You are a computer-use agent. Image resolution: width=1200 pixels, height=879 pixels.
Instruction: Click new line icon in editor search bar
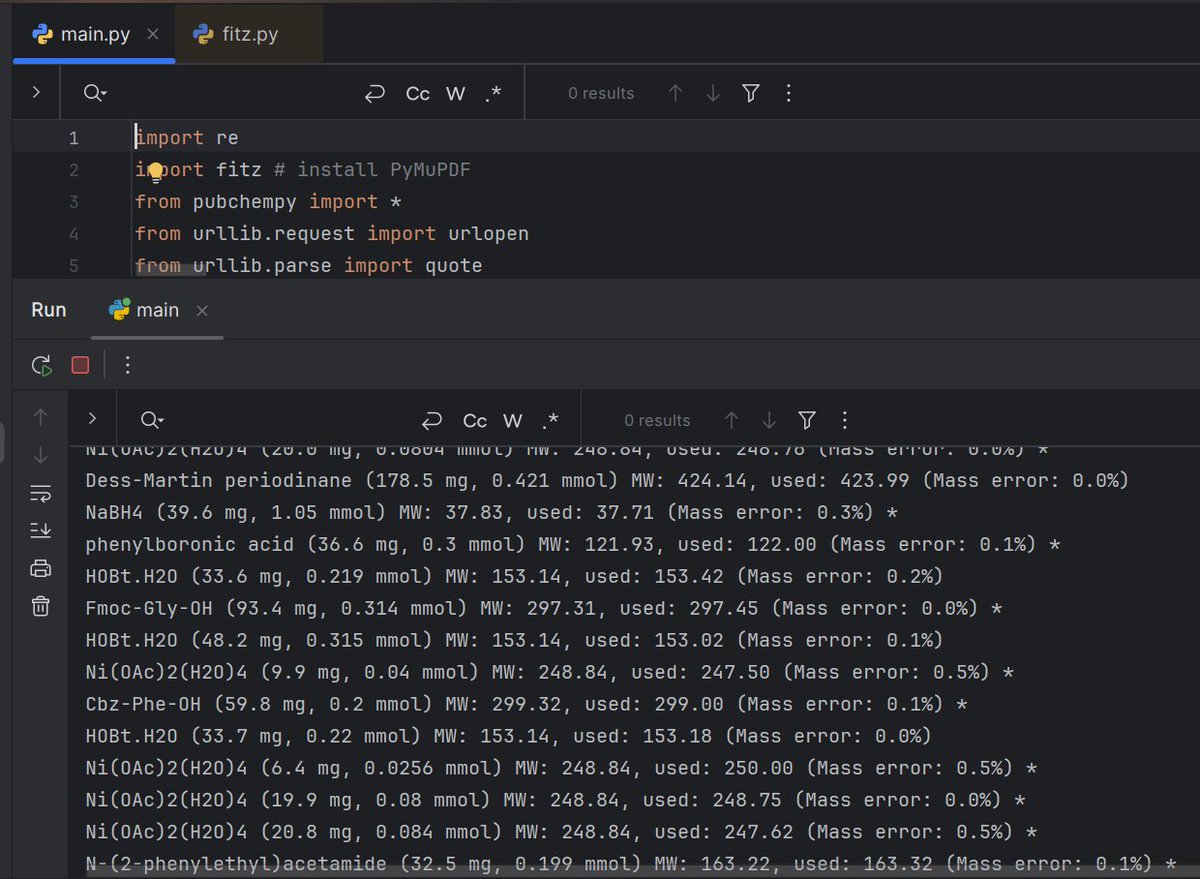375,93
